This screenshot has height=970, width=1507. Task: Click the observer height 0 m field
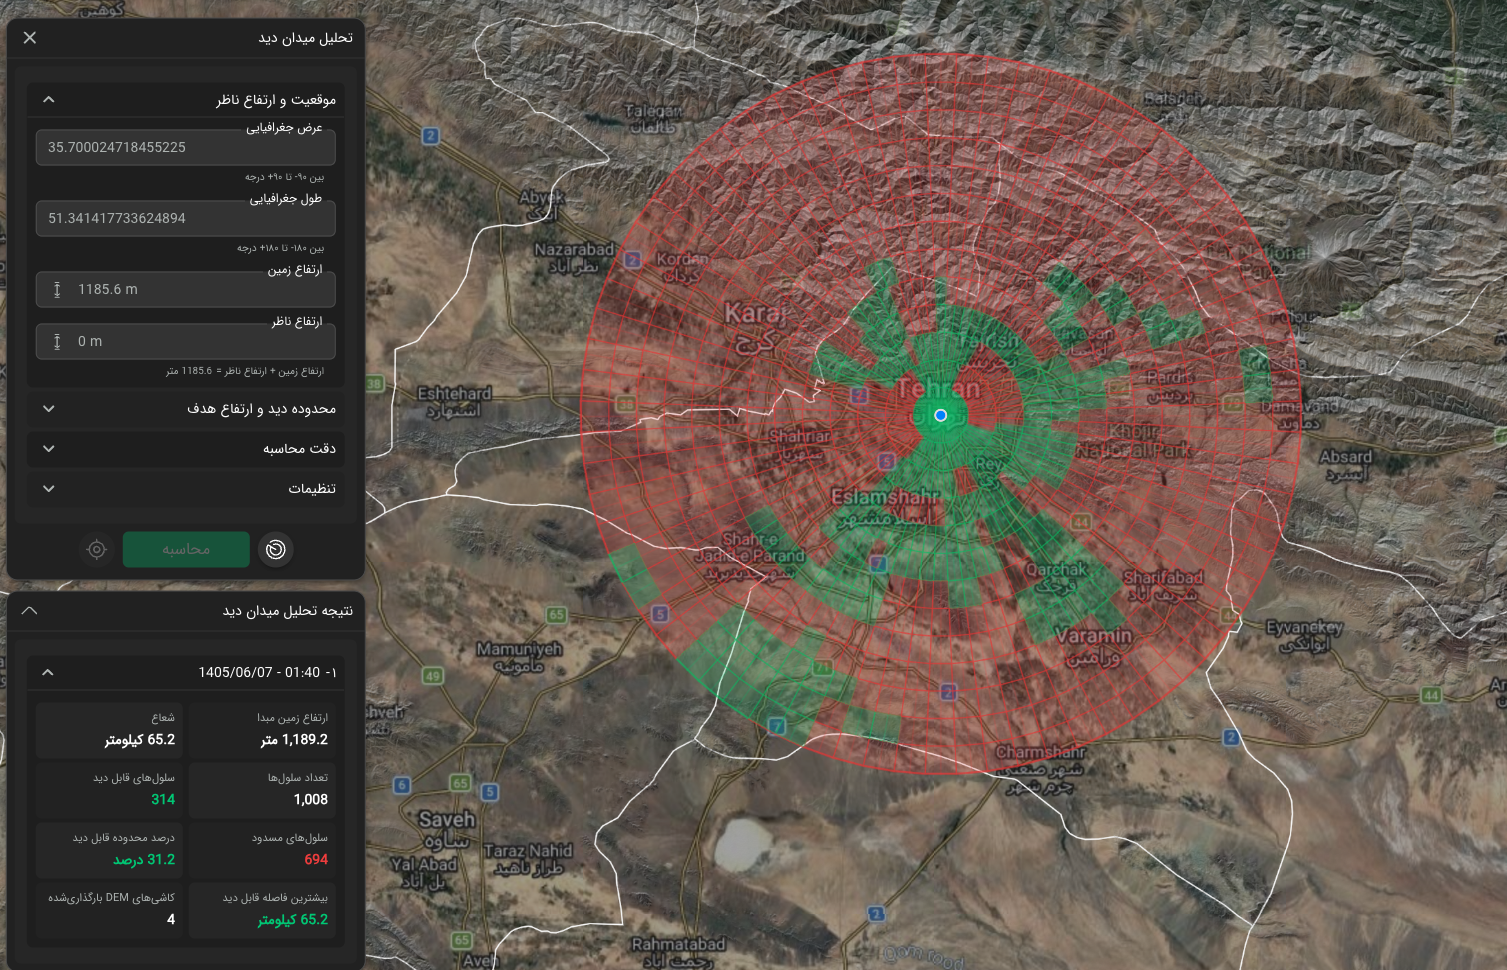(186, 341)
